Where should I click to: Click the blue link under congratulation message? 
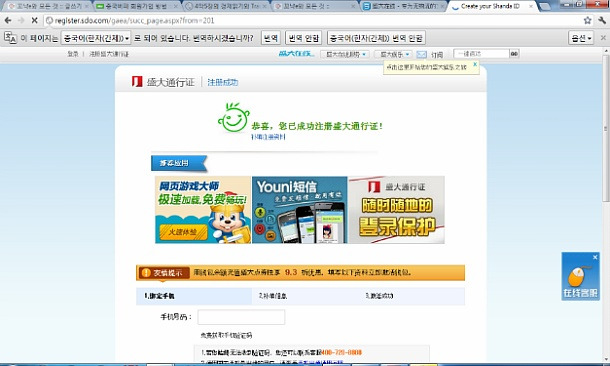tap(268, 137)
